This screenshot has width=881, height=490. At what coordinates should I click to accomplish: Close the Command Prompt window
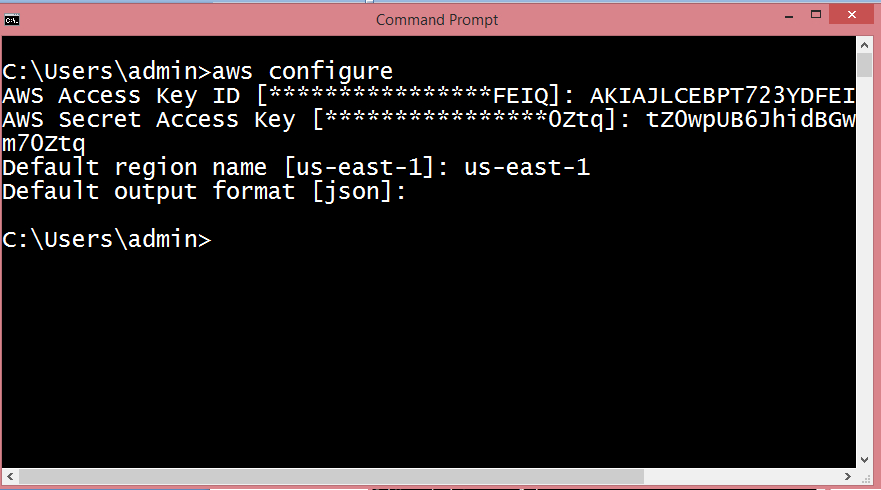(x=852, y=15)
